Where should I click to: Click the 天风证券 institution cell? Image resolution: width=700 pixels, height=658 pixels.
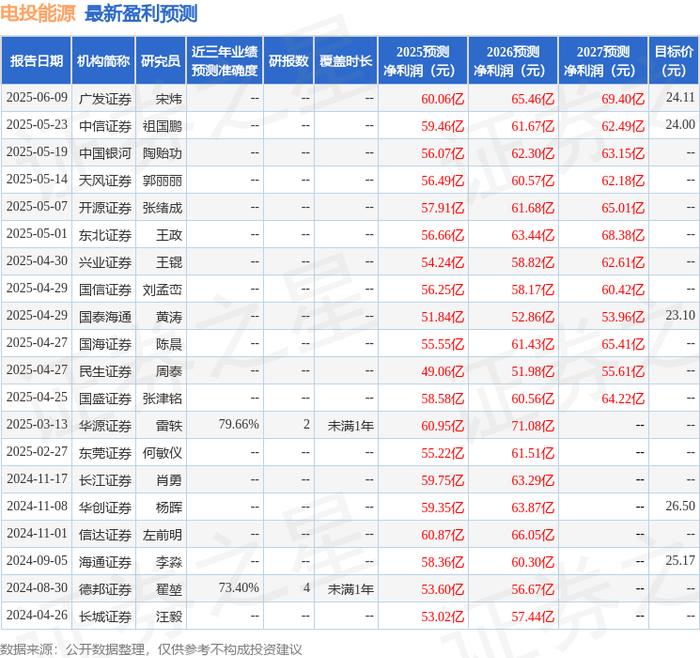[105, 181]
